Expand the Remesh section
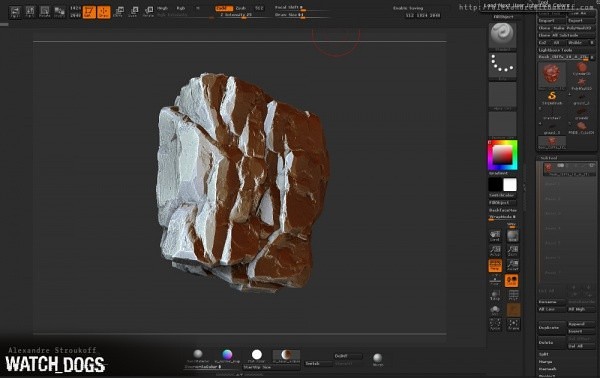The image size is (600, 378). pos(547,369)
